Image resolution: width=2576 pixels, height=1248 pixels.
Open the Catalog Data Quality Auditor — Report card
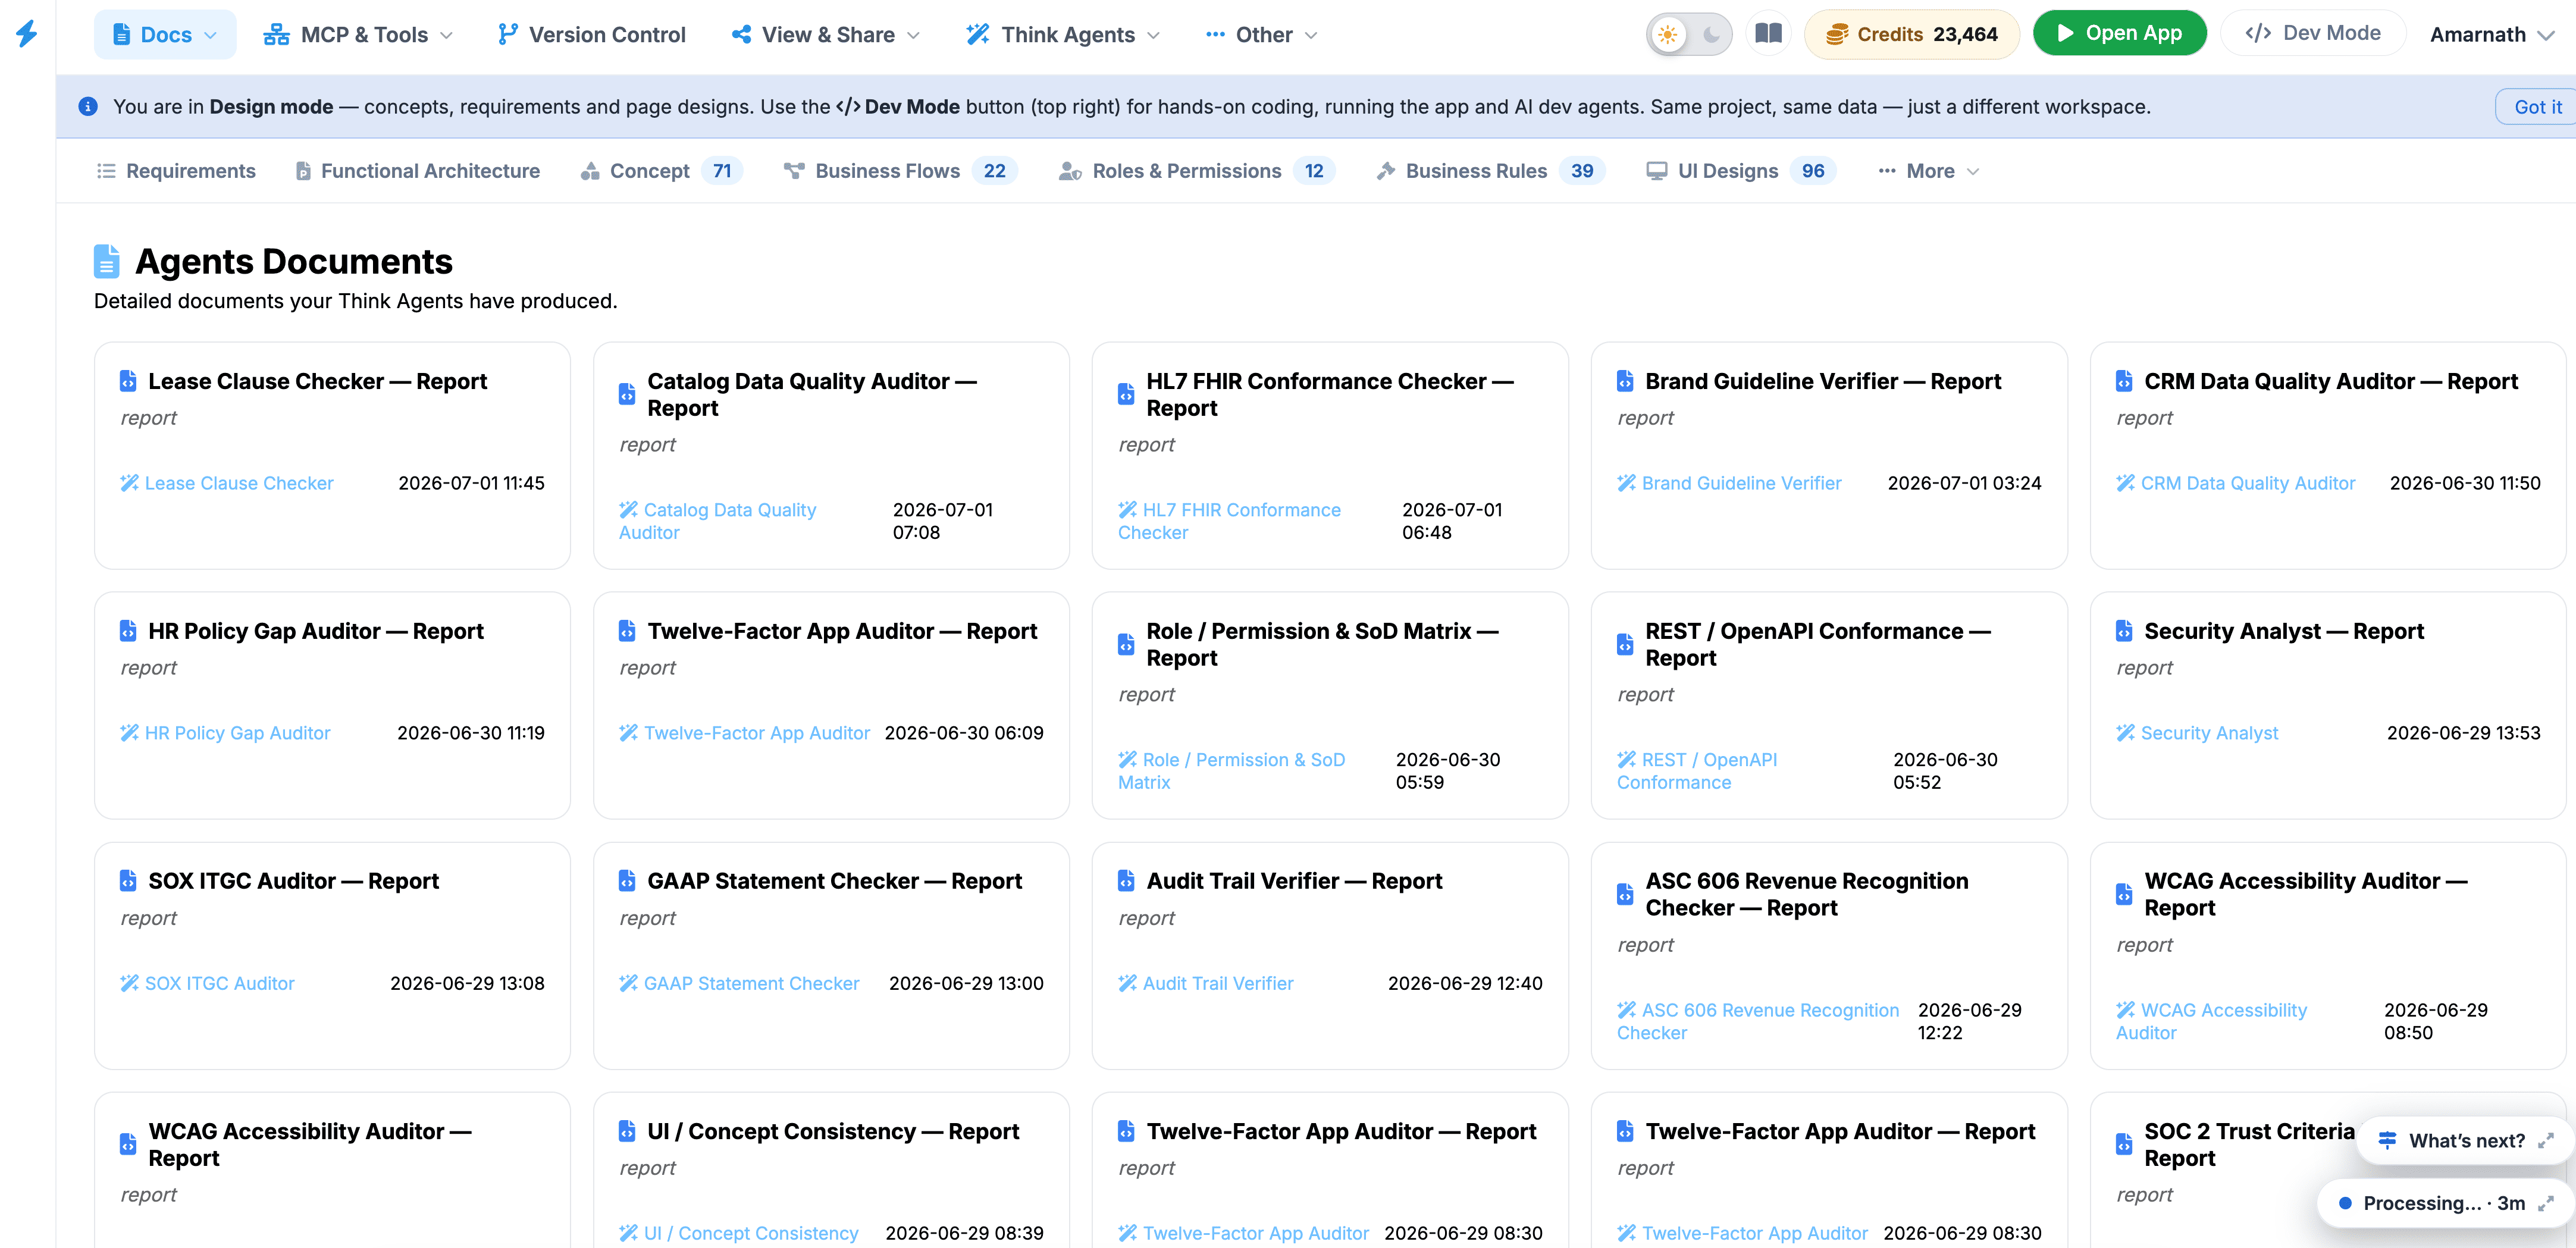831,456
